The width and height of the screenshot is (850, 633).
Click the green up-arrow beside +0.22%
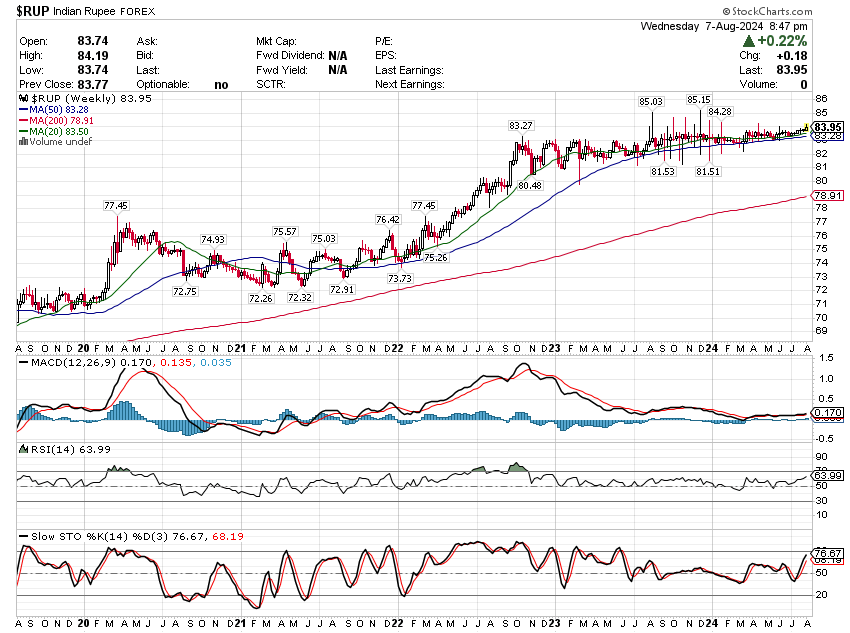click(x=749, y=42)
